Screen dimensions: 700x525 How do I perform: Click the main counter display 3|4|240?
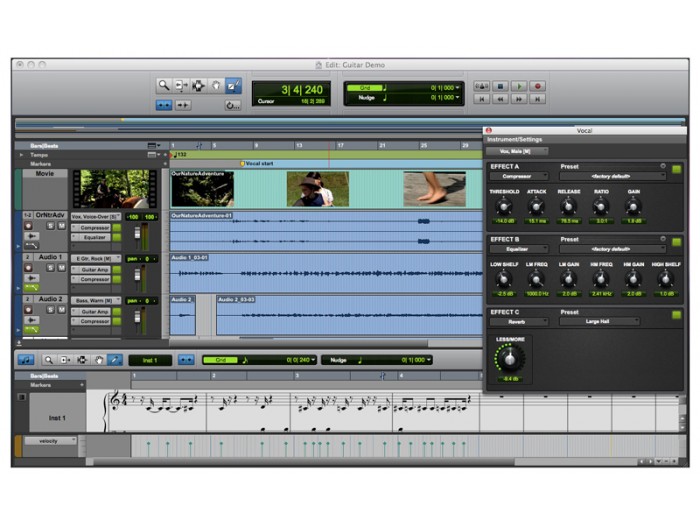tap(302, 90)
